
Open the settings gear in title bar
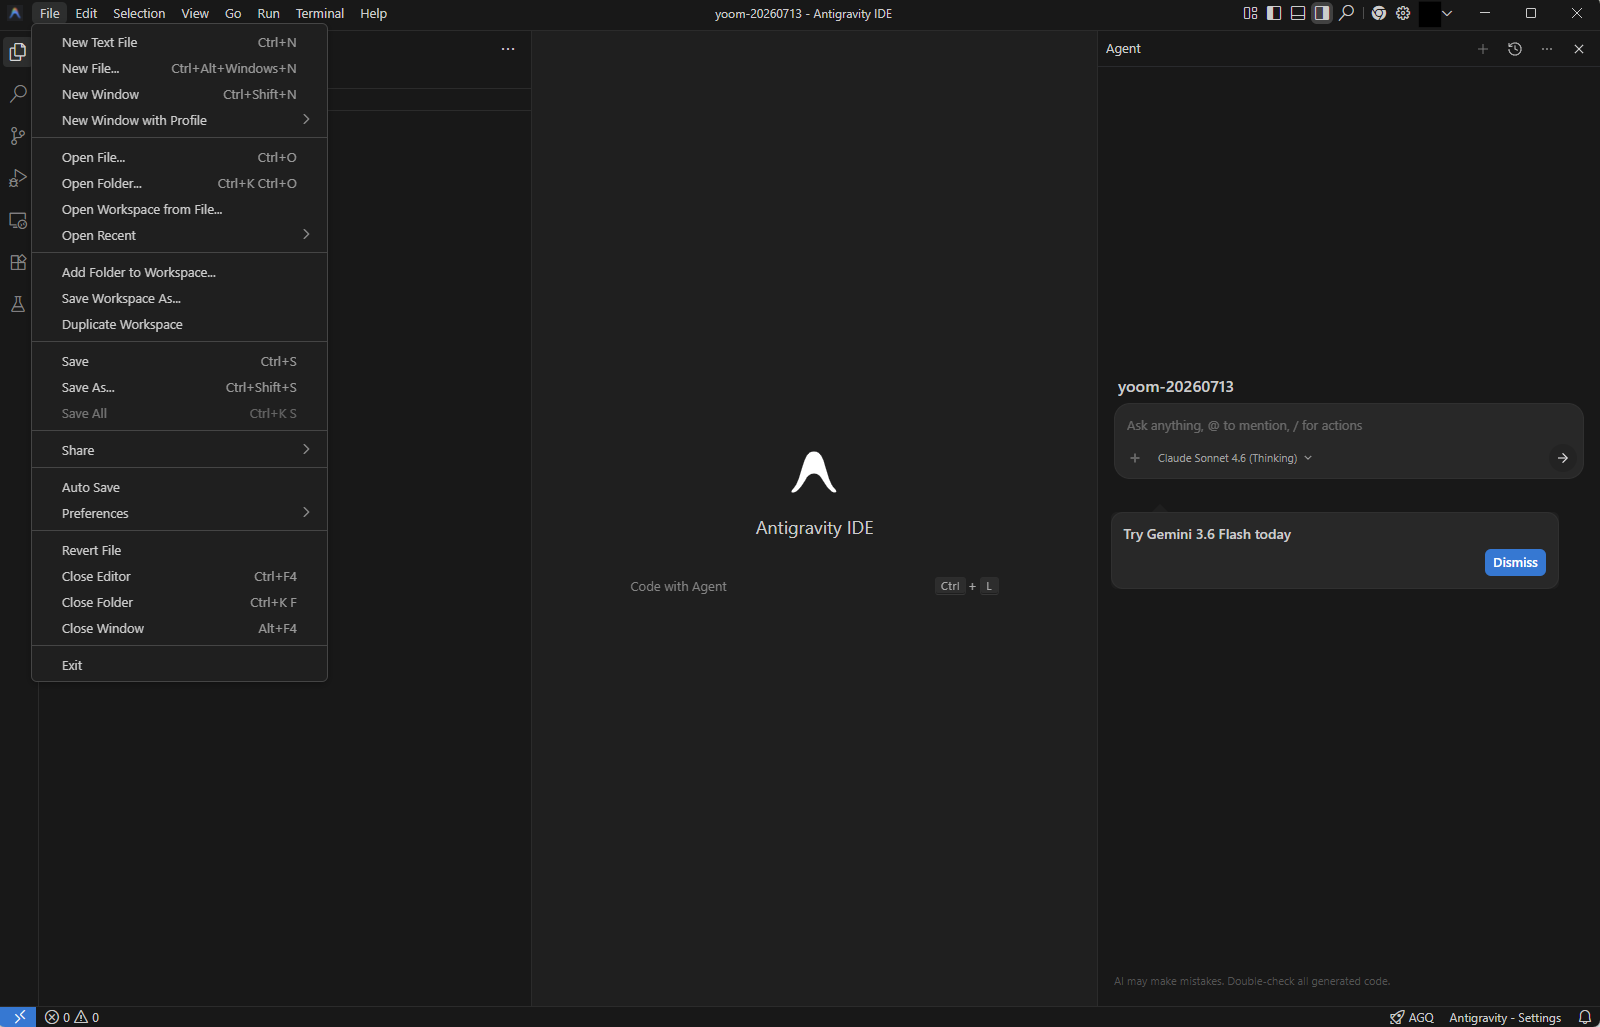(1403, 13)
